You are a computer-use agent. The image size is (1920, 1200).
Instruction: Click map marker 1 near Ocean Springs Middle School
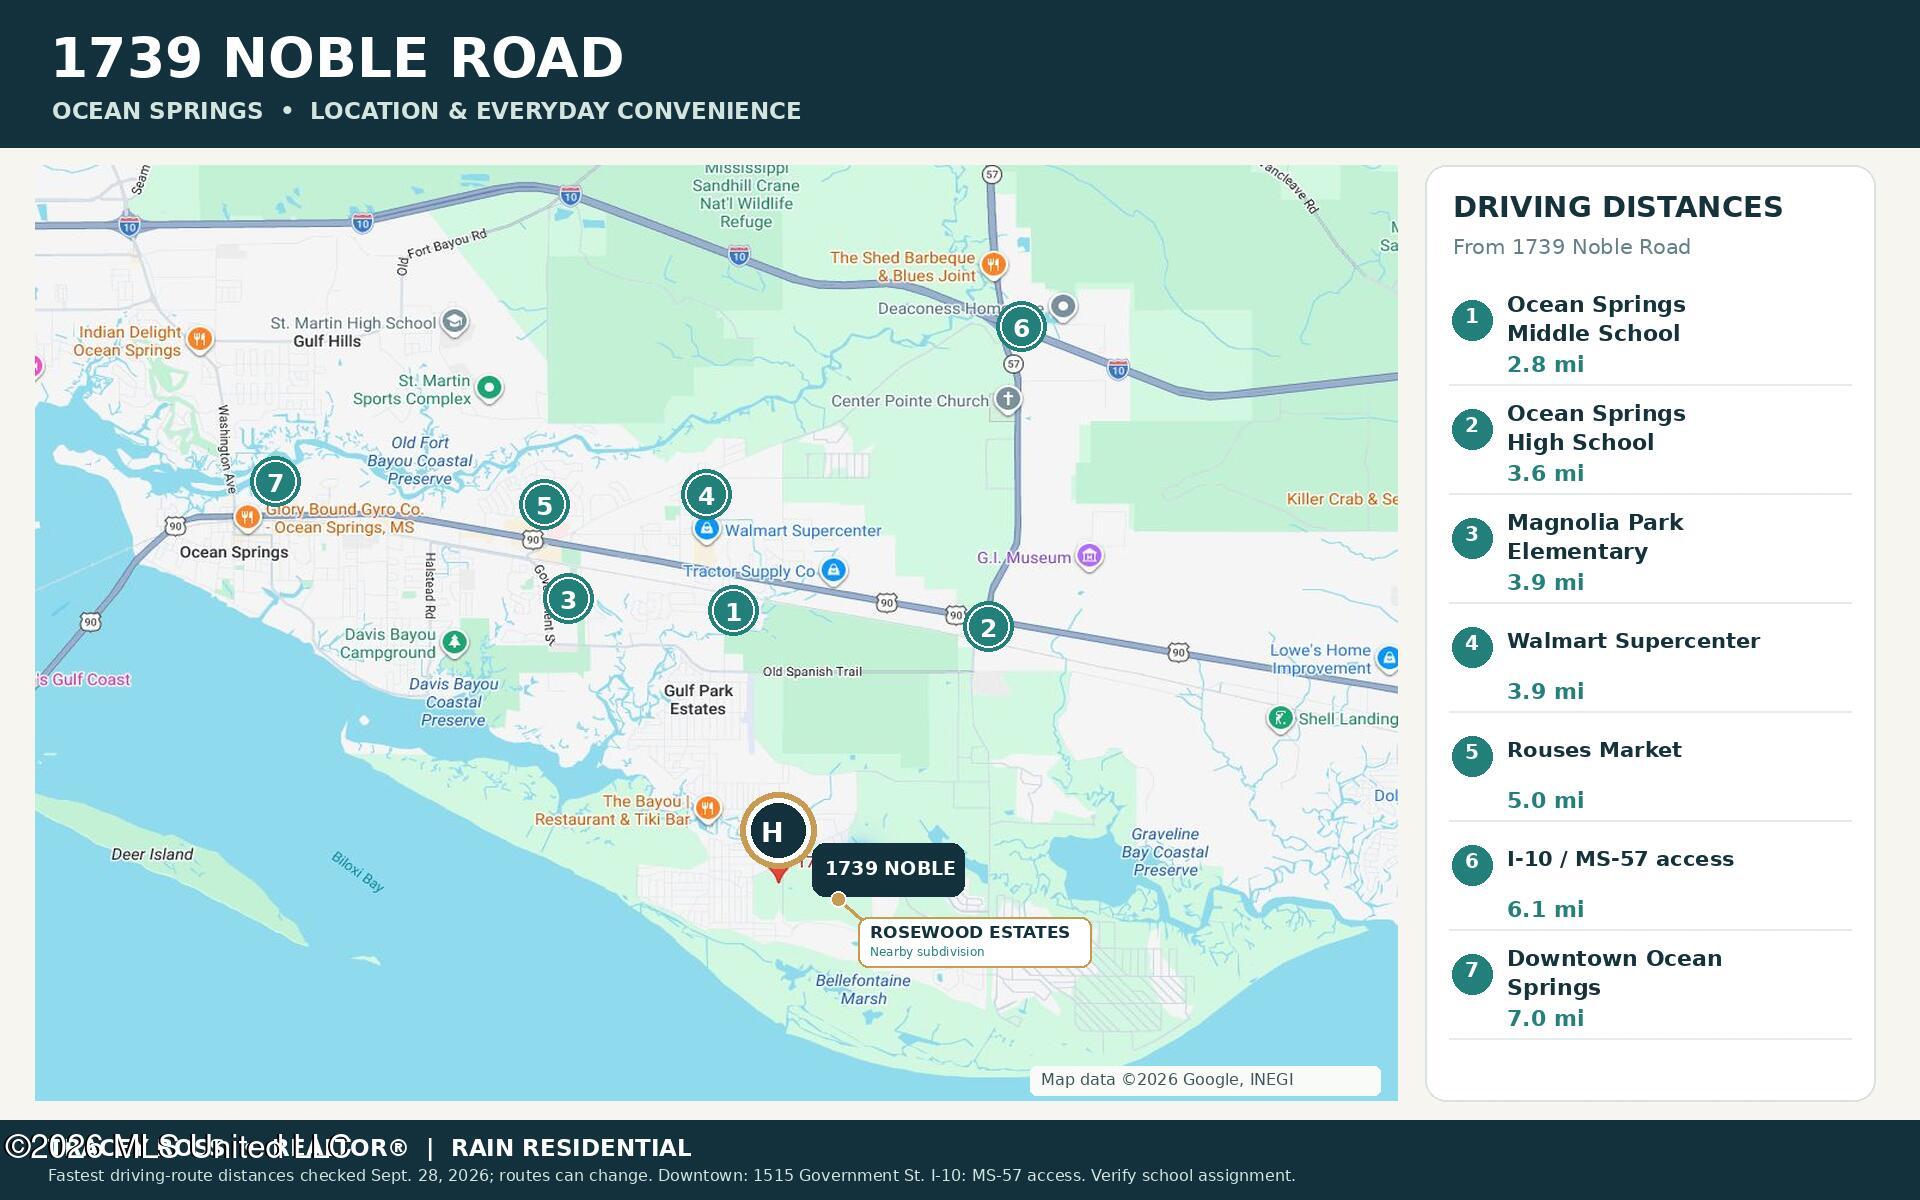click(733, 611)
